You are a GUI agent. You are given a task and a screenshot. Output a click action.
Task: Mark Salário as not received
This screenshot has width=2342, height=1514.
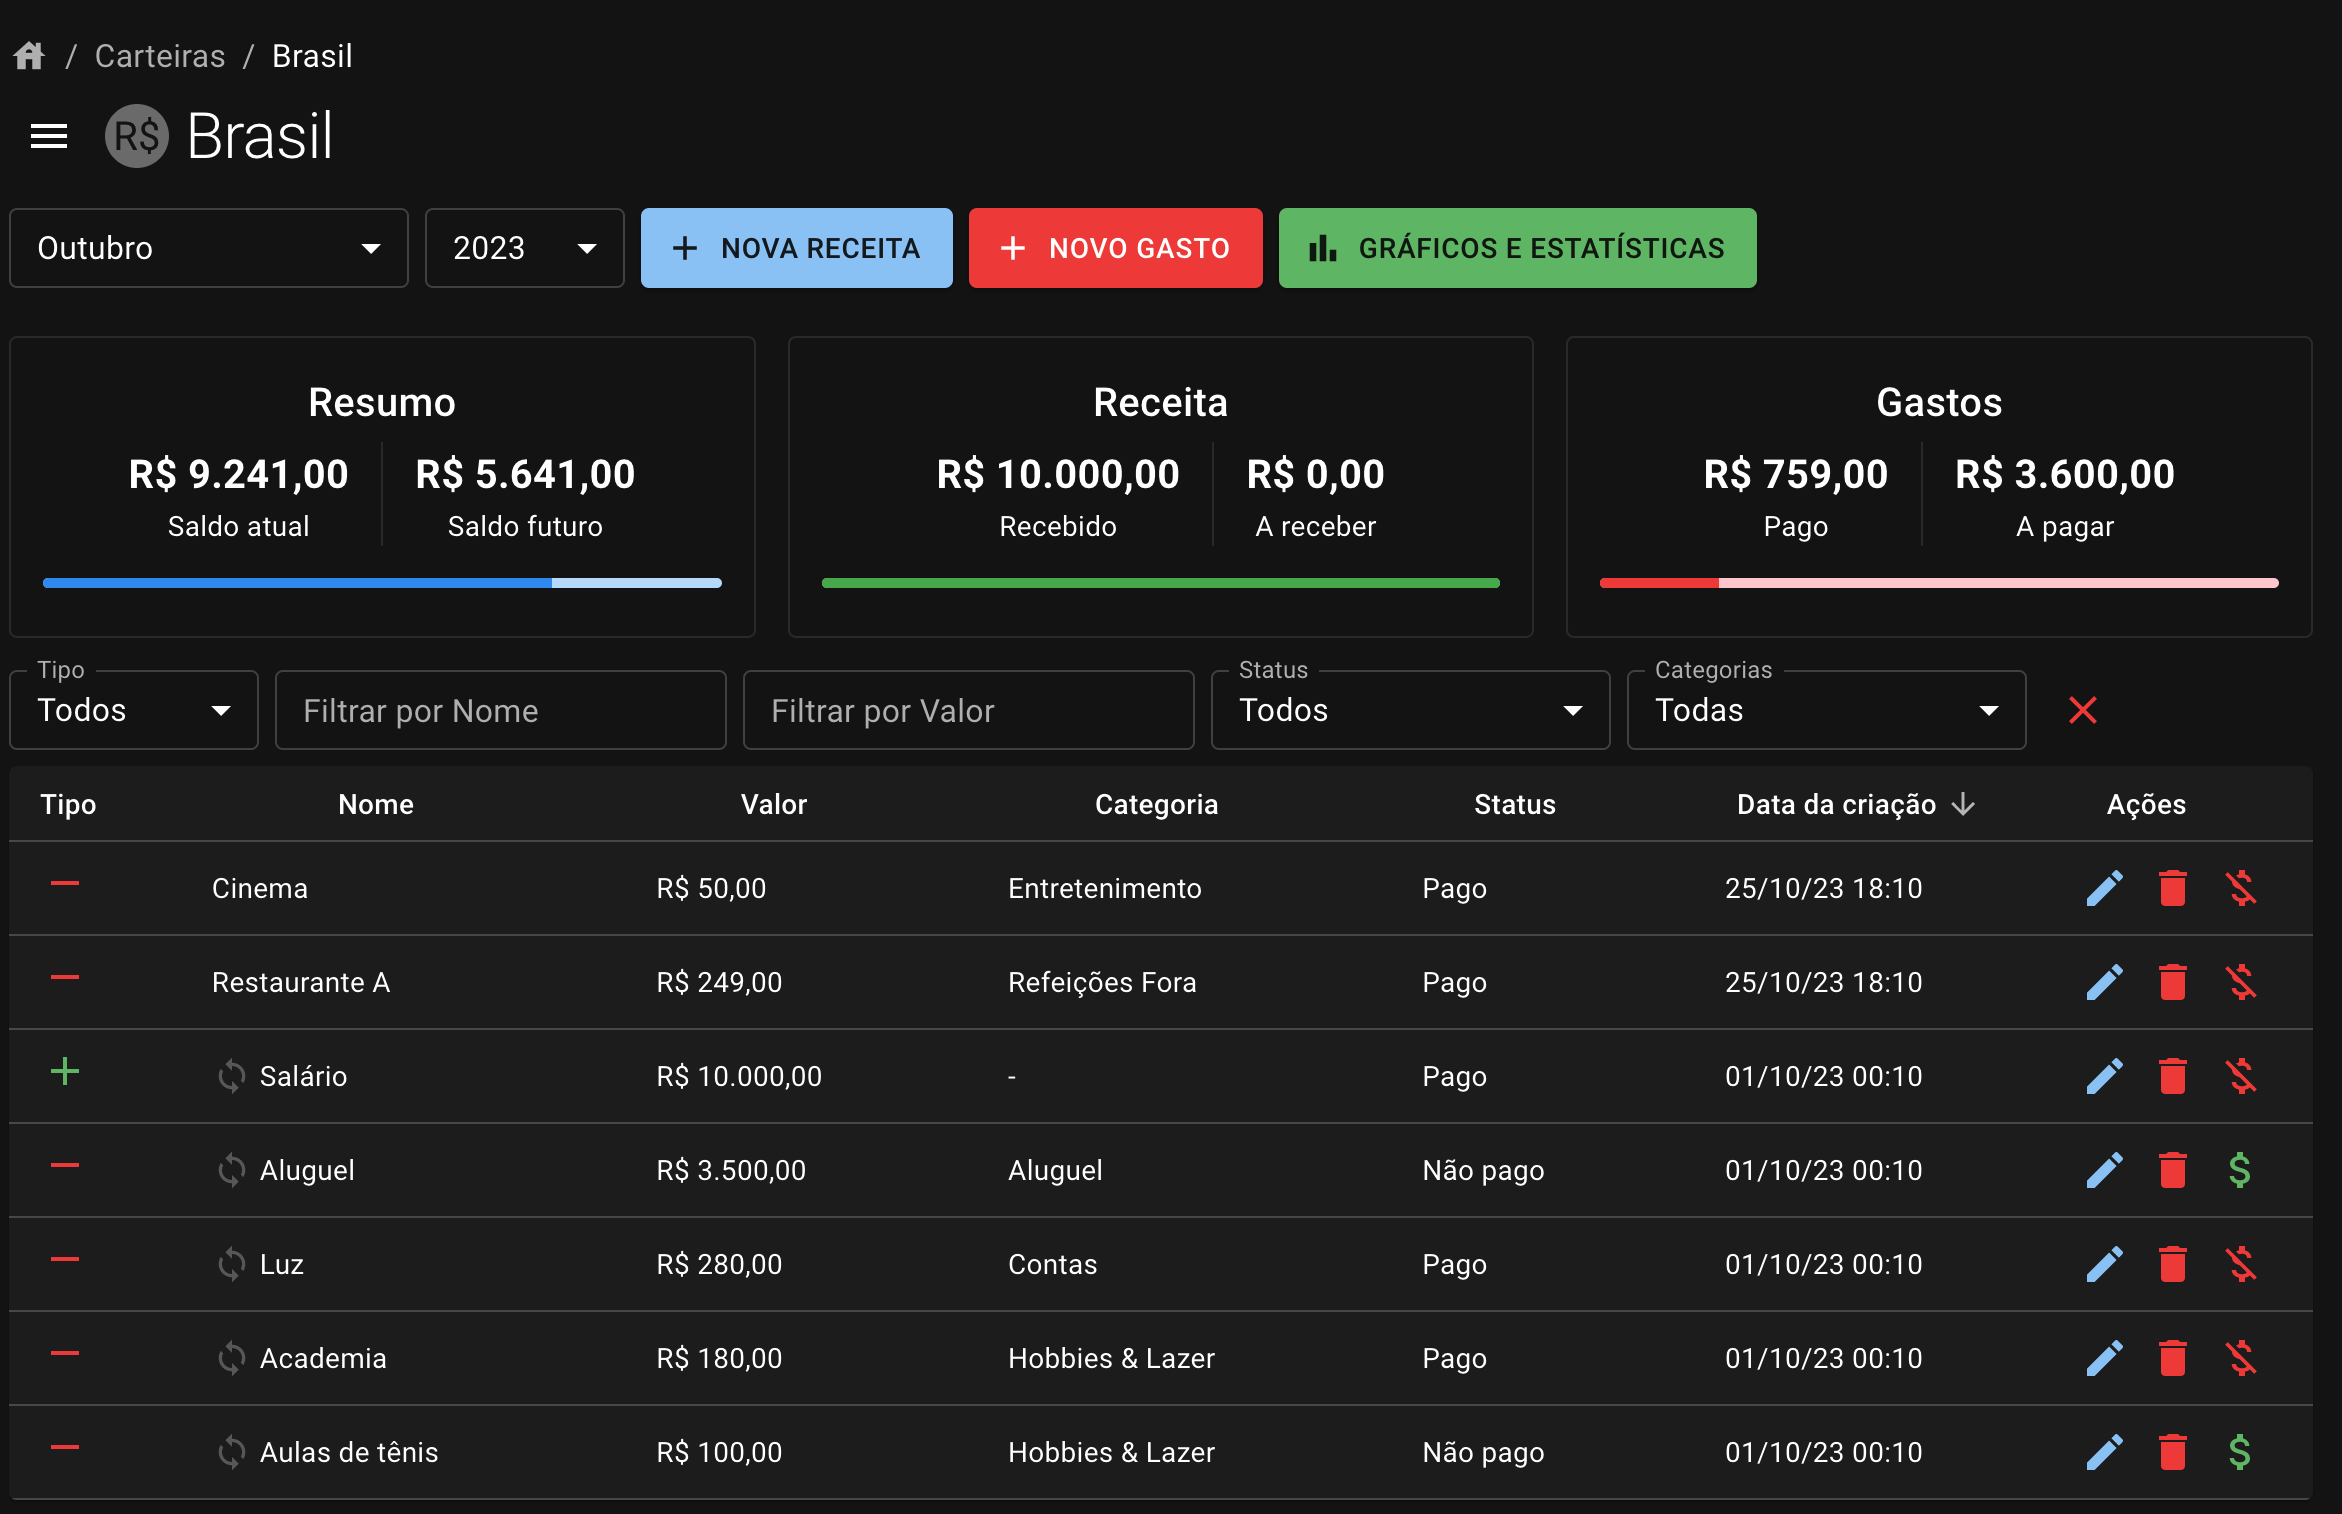[2240, 1076]
